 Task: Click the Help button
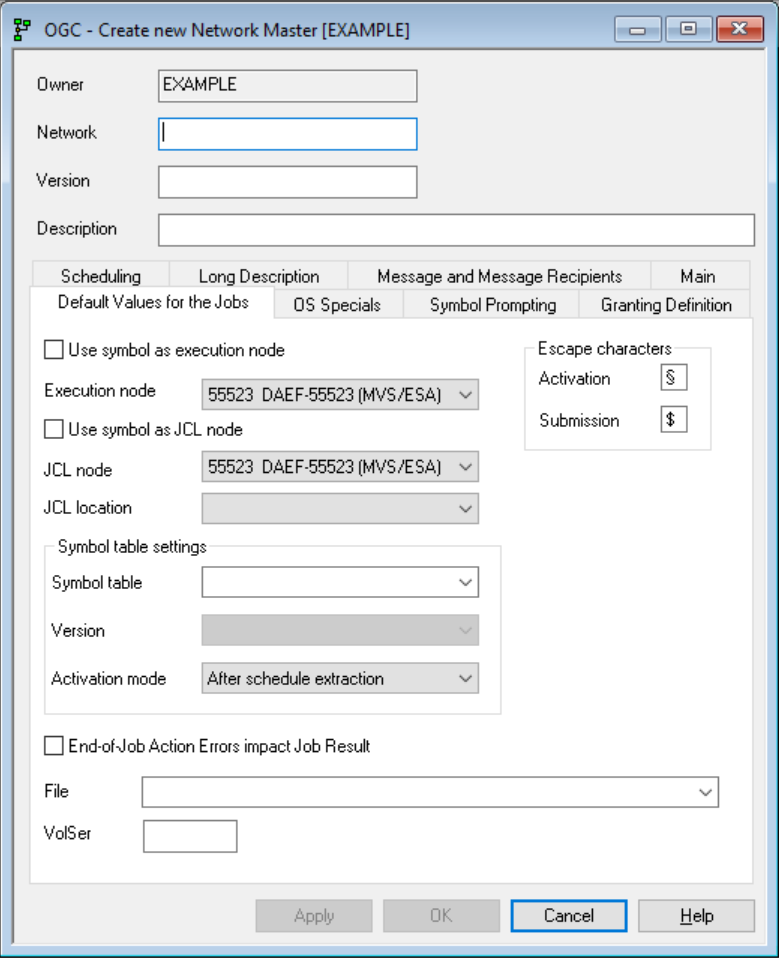tap(696, 916)
